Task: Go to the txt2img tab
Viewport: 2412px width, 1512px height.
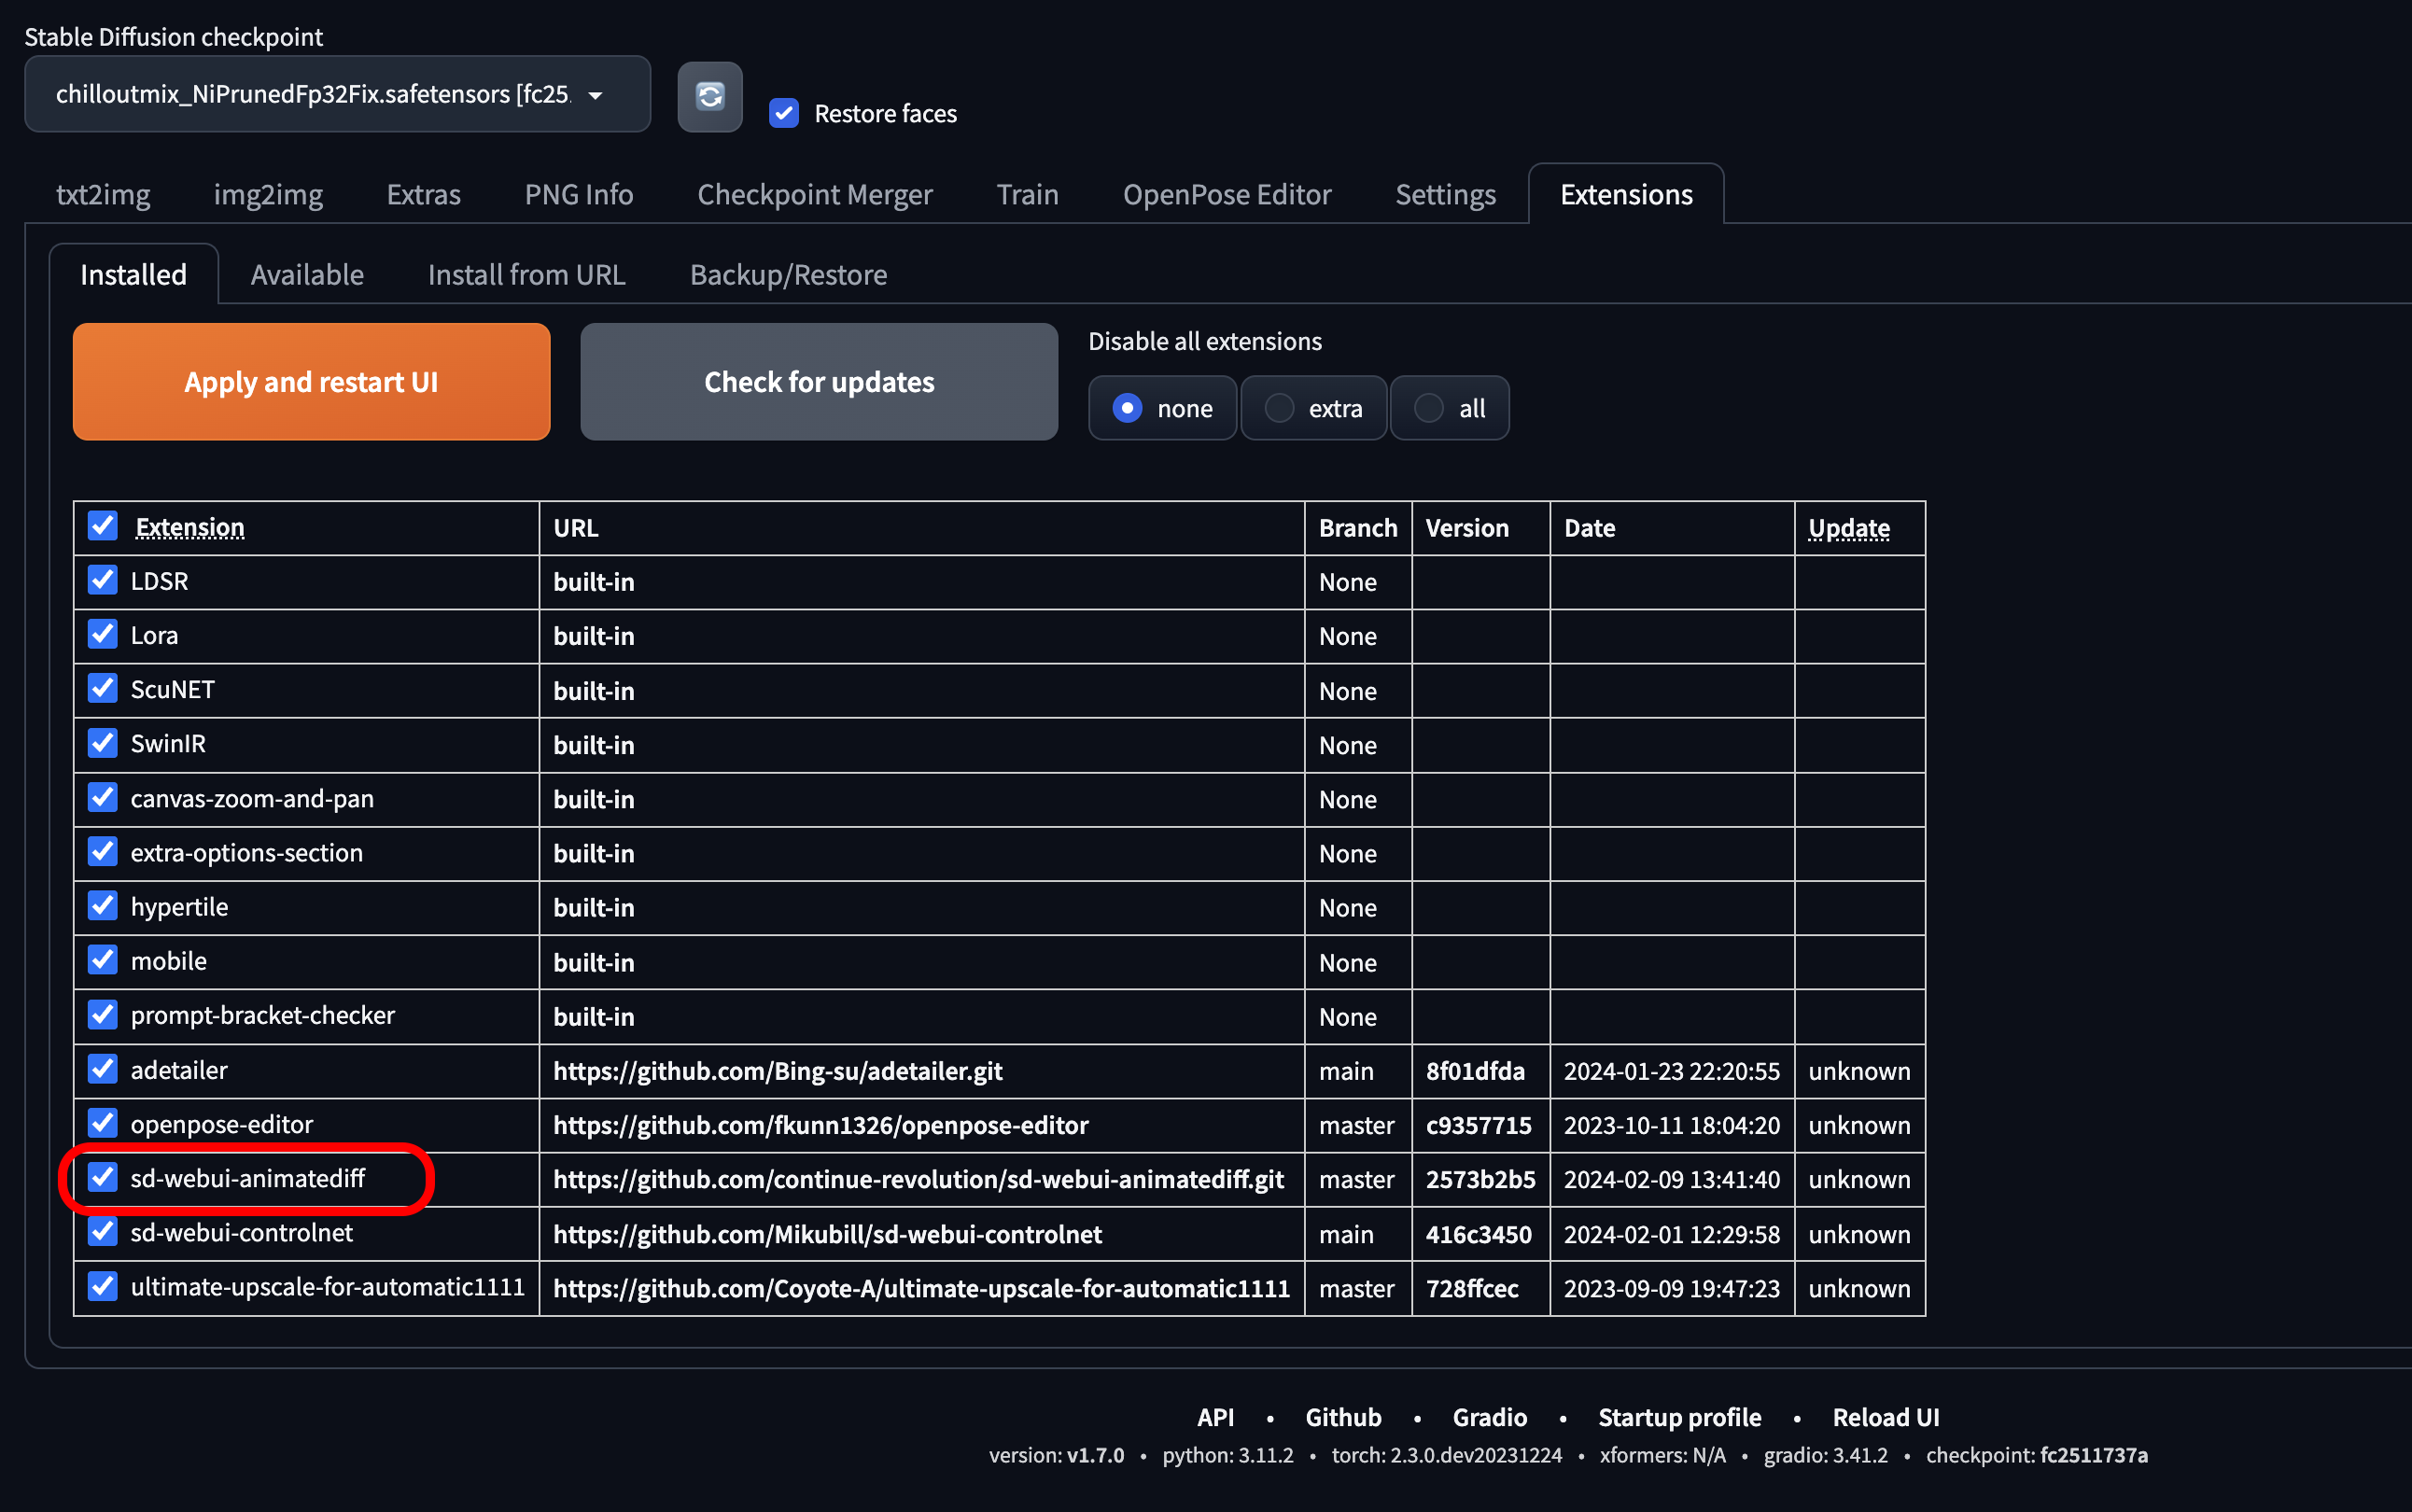Action: 103,194
